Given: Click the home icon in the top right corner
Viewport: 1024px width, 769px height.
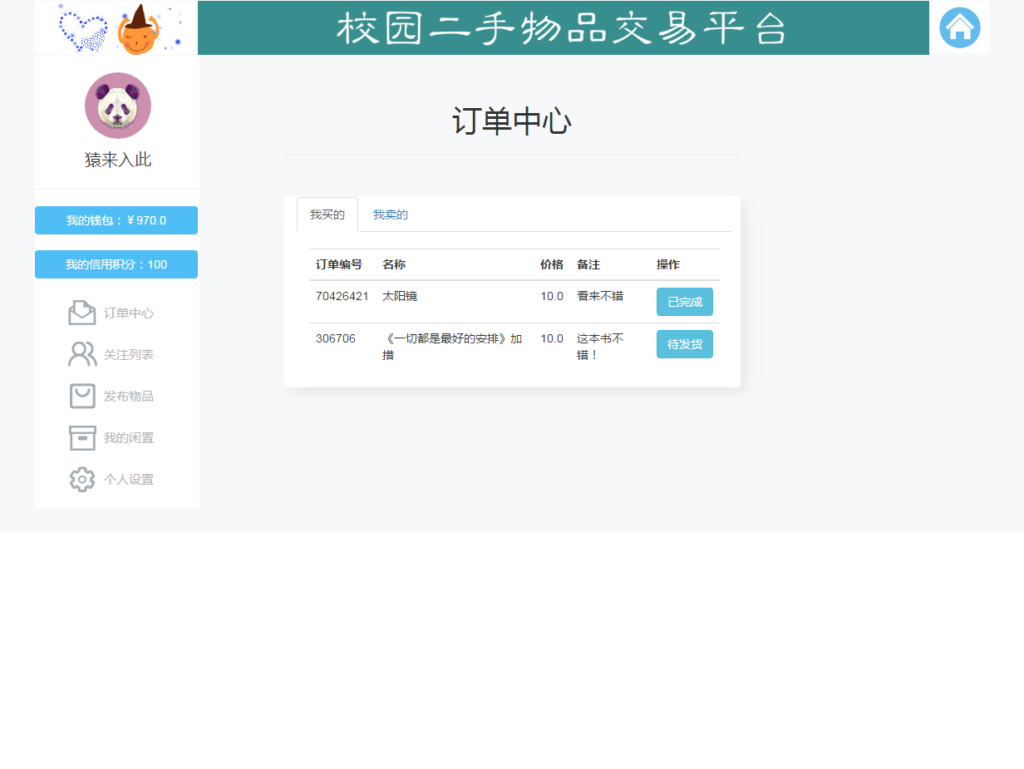Looking at the screenshot, I should tap(959, 27).
